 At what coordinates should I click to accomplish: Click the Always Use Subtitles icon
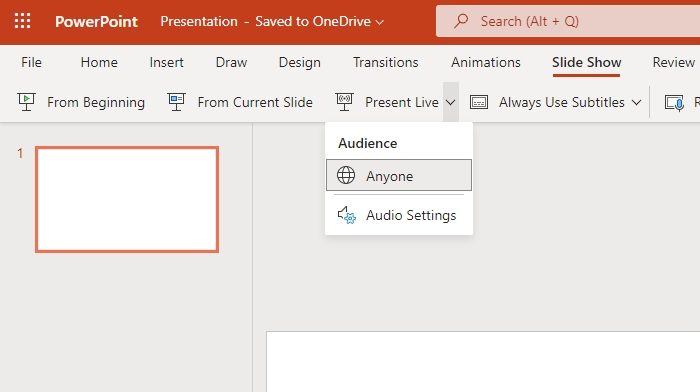[x=479, y=102]
